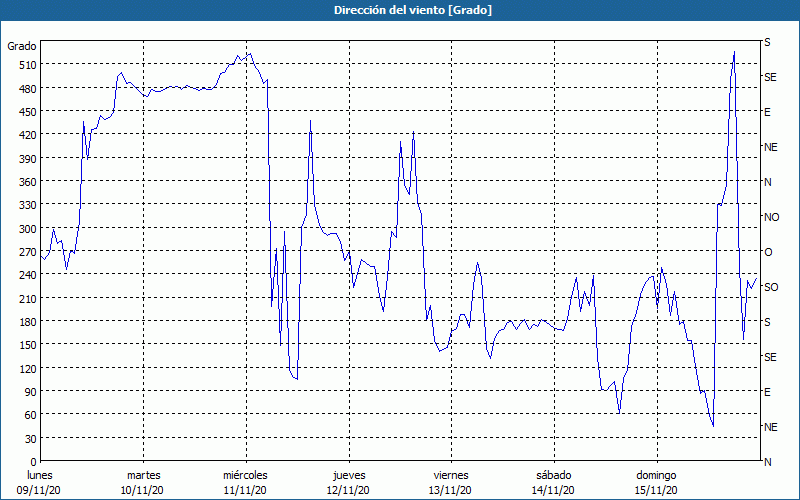
Task: Click the date 10/11/20
Action: click(142, 491)
